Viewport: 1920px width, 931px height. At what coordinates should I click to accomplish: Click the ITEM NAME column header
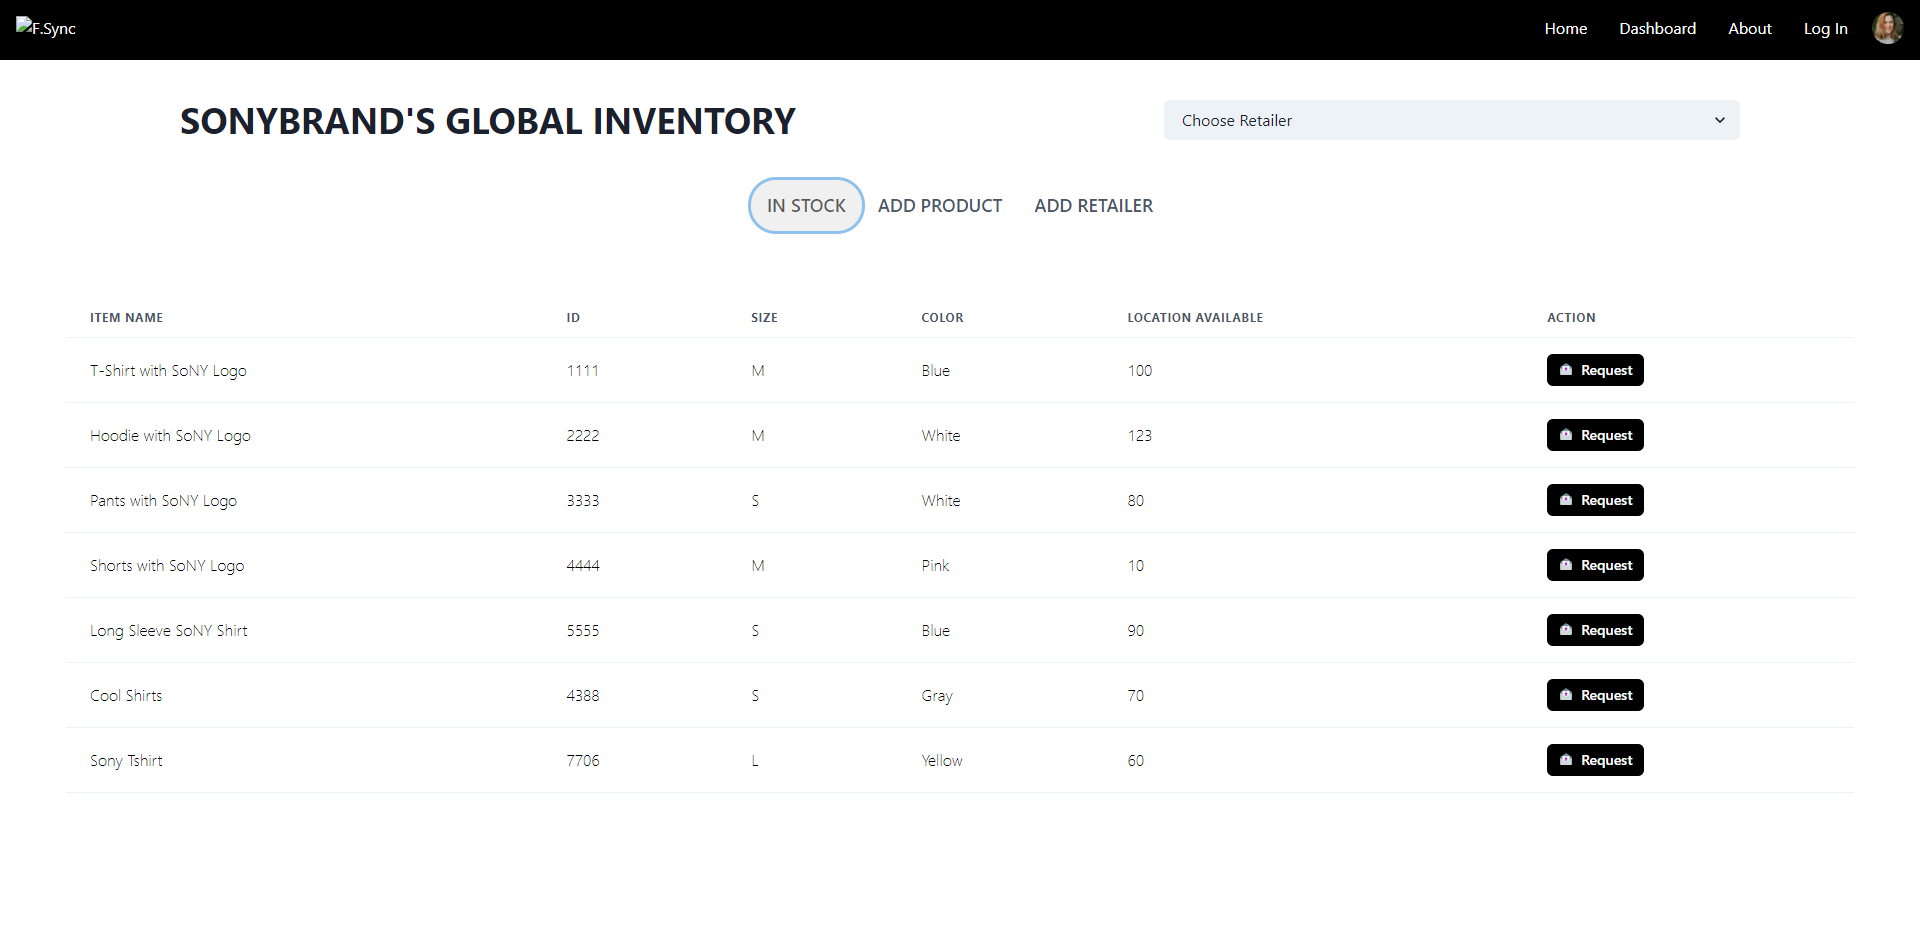pyautogui.click(x=126, y=318)
